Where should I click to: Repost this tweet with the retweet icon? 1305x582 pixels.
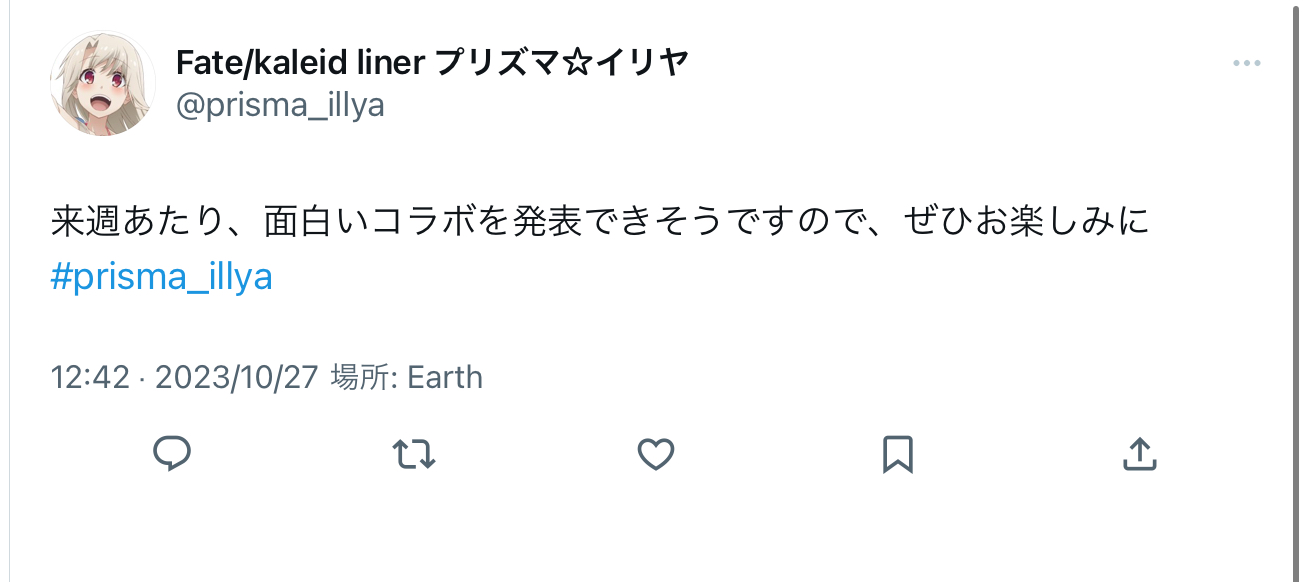click(x=414, y=454)
